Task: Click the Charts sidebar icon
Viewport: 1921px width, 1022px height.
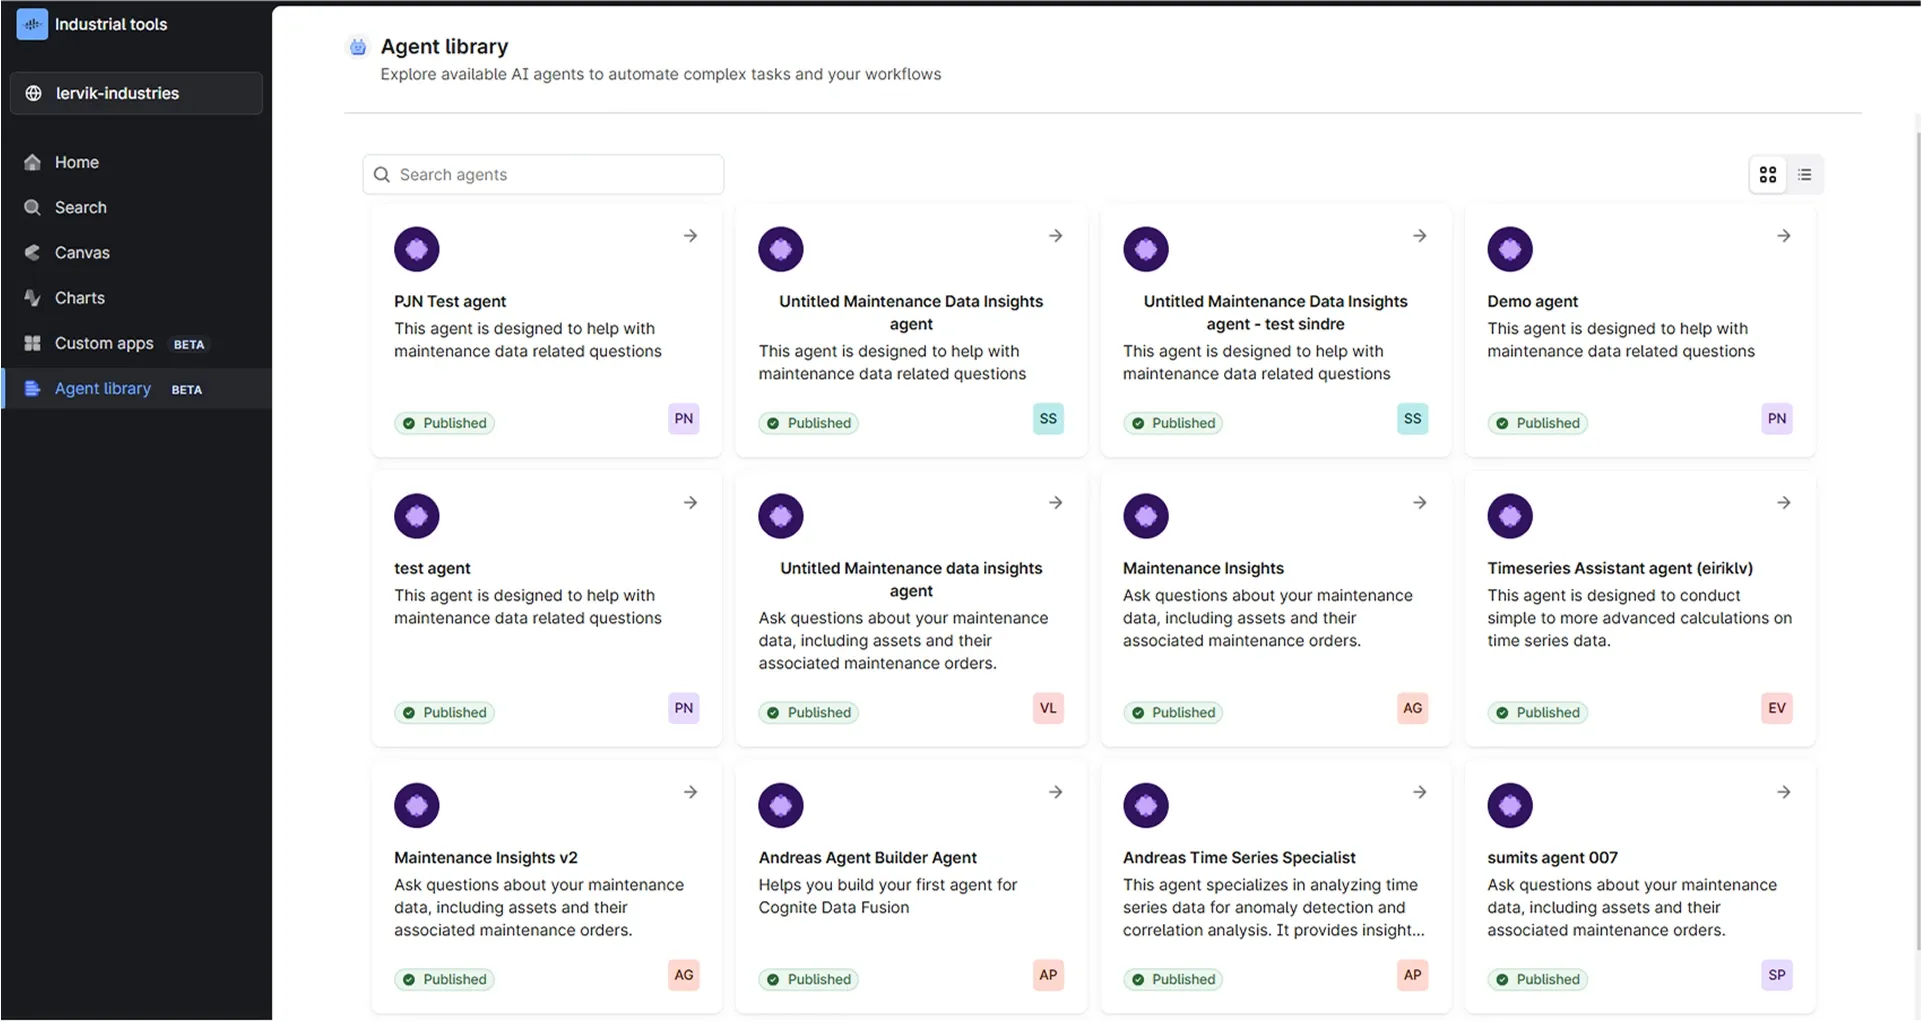Action: tap(32, 298)
